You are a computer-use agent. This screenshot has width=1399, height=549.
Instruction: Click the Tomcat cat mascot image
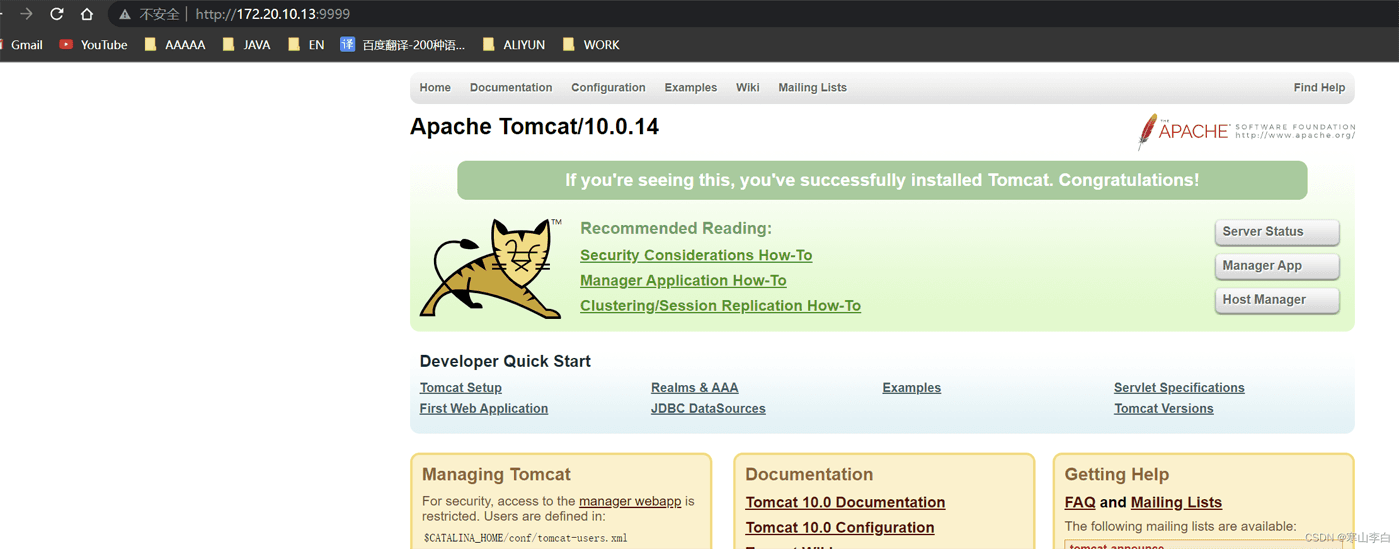tap(491, 269)
